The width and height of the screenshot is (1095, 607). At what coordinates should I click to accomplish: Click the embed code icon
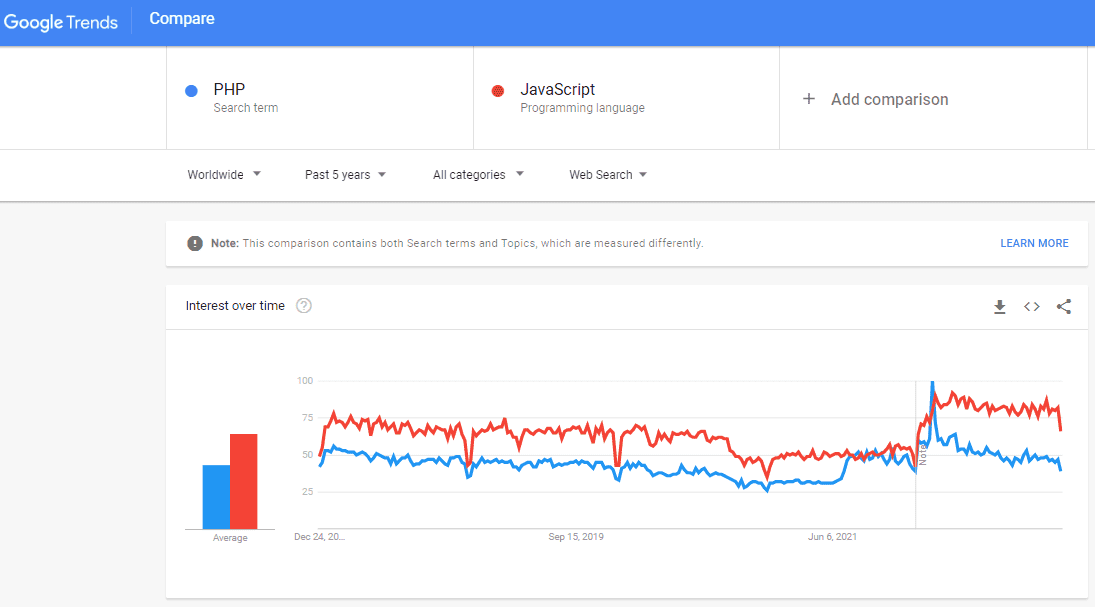click(x=1031, y=307)
